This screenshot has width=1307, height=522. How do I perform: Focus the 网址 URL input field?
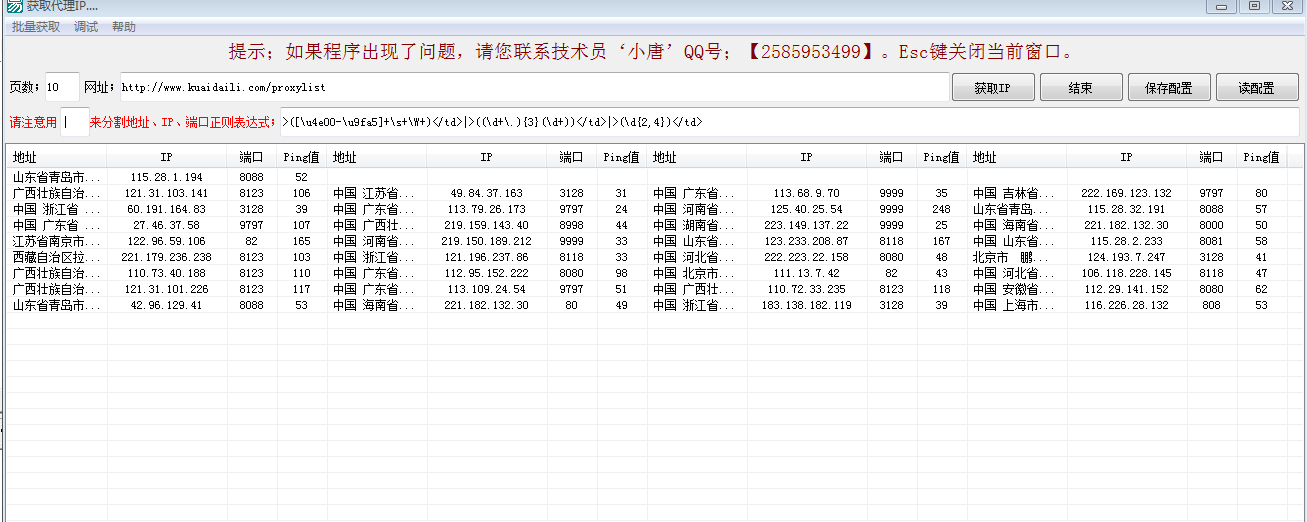click(x=534, y=88)
